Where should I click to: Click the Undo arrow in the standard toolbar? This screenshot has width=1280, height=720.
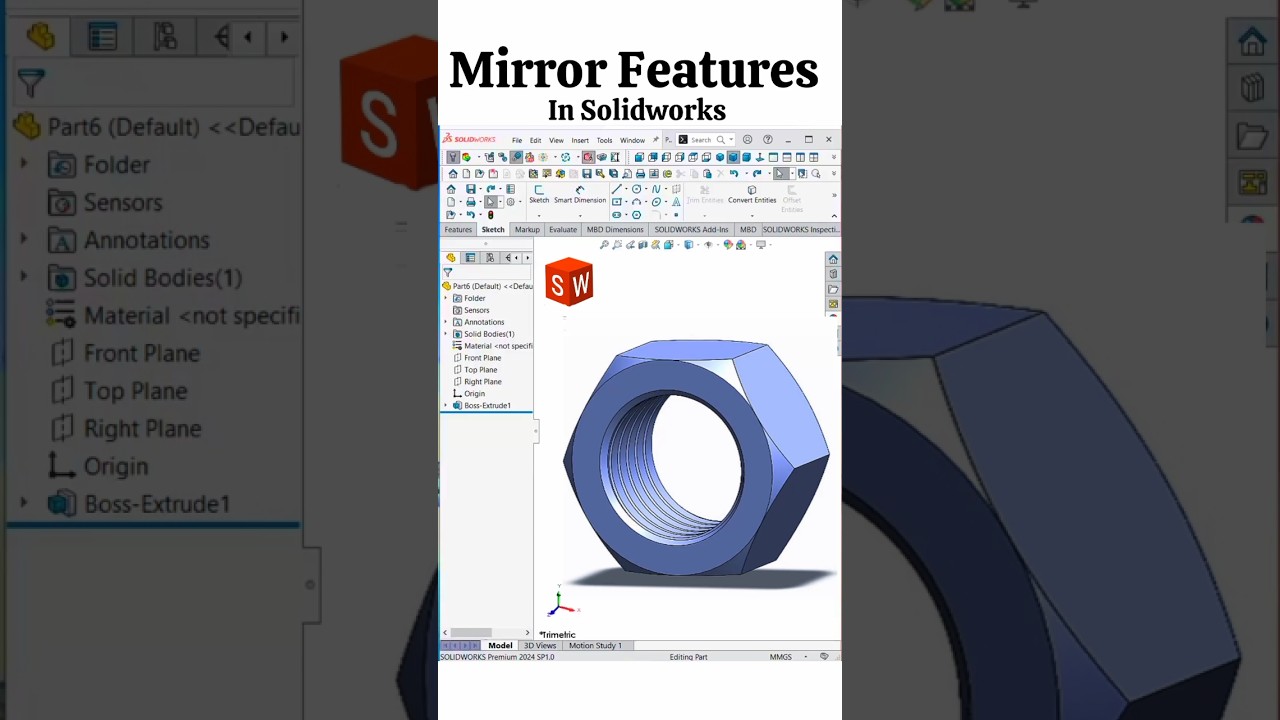[x=734, y=174]
